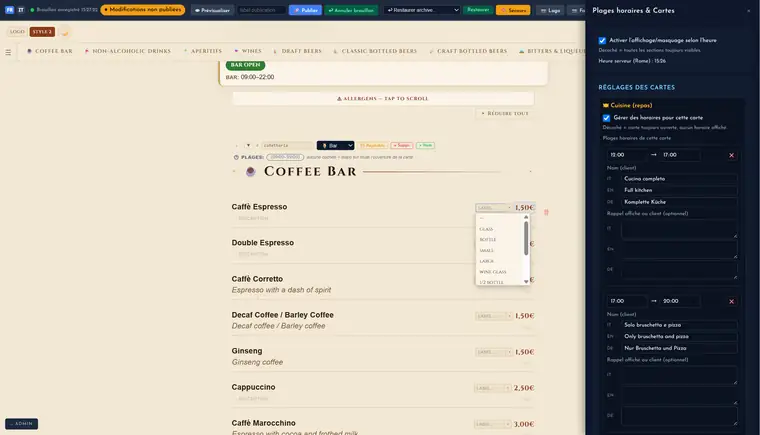Click the red trash icon next to Caffè Espresso
Viewport: 760px width, 435px height.
[x=546, y=212]
